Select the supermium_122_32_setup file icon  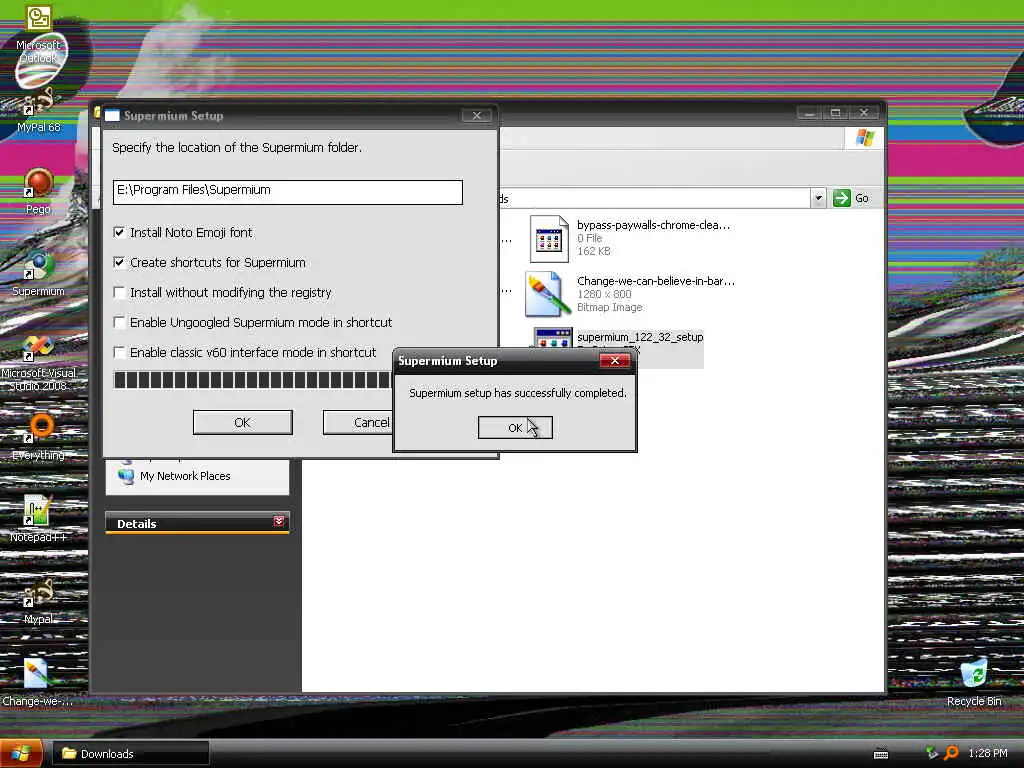tap(552, 337)
